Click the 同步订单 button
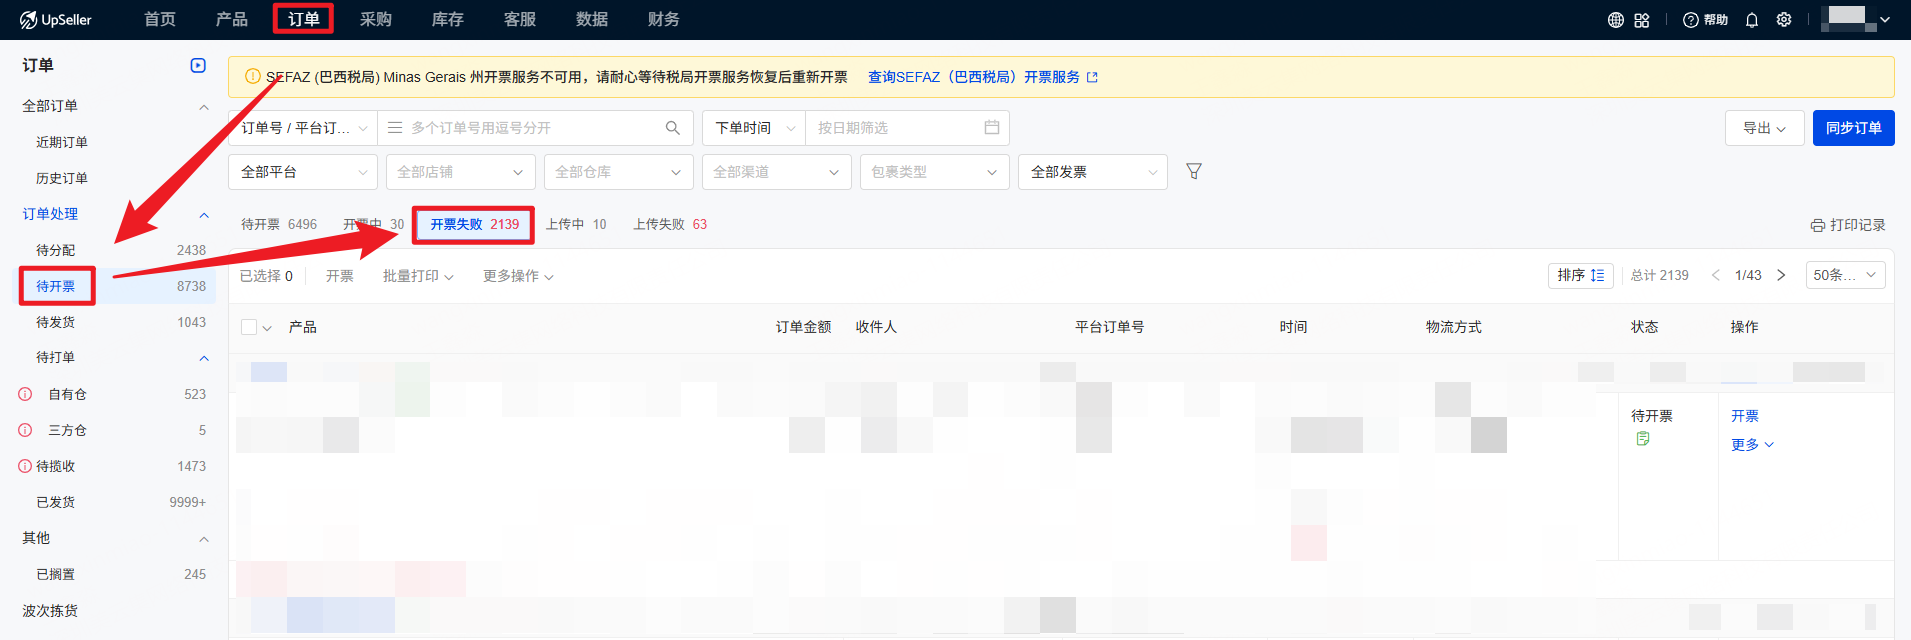 click(x=1853, y=128)
